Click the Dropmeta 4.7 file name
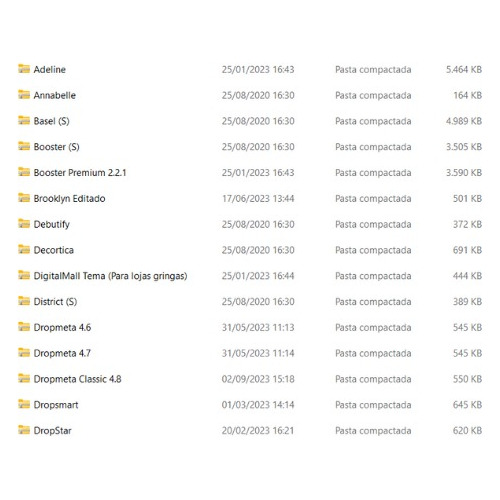The width and height of the screenshot is (500, 500). 62,353
